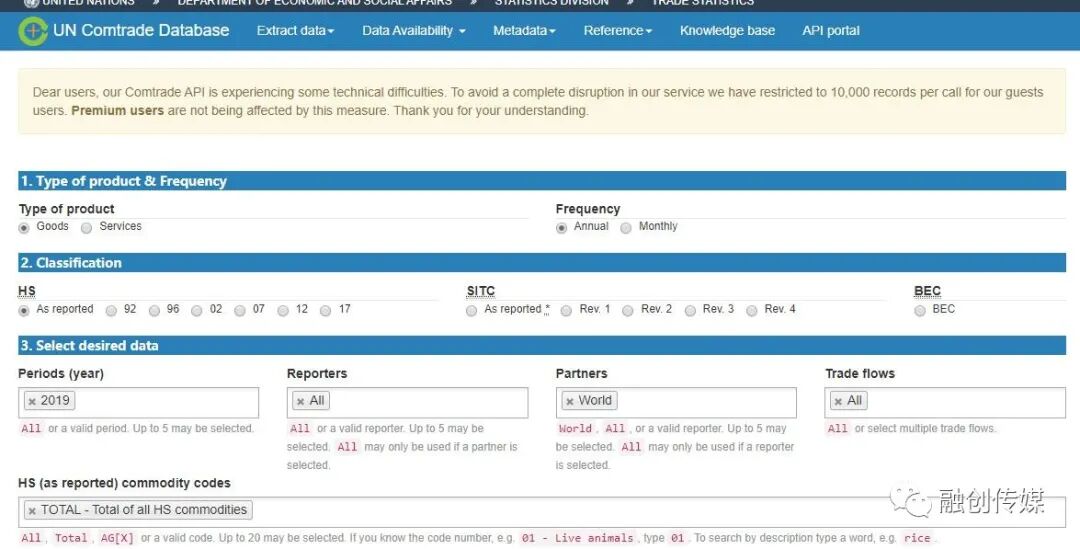Image resolution: width=1080 pixels, height=549 pixels.
Task: Choose Annual frequency
Action: pos(561,228)
